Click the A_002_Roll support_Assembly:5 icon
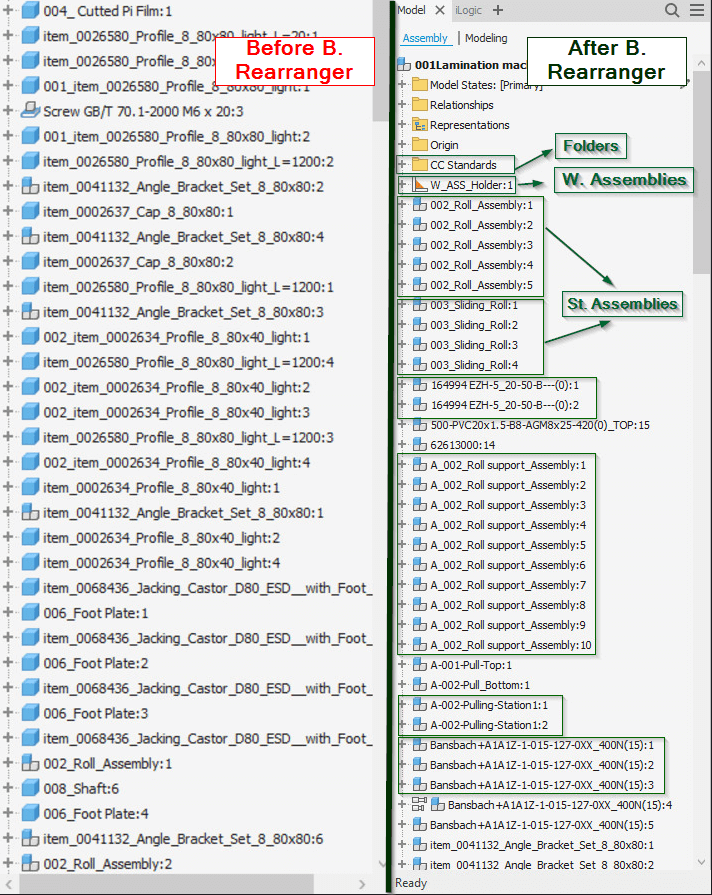The width and height of the screenshot is (712, 895). click(420, 545)
